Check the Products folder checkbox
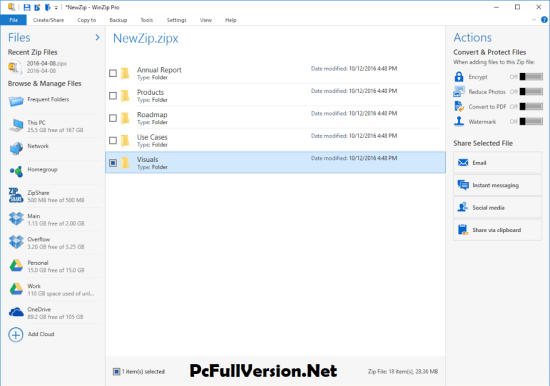The image size is (550, 386). [x=113, y=96]
